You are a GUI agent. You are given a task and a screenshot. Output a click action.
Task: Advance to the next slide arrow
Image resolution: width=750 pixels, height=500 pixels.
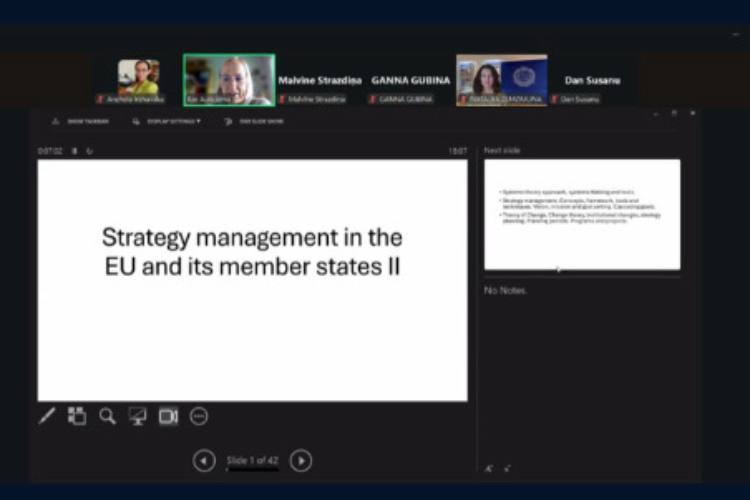301,460
